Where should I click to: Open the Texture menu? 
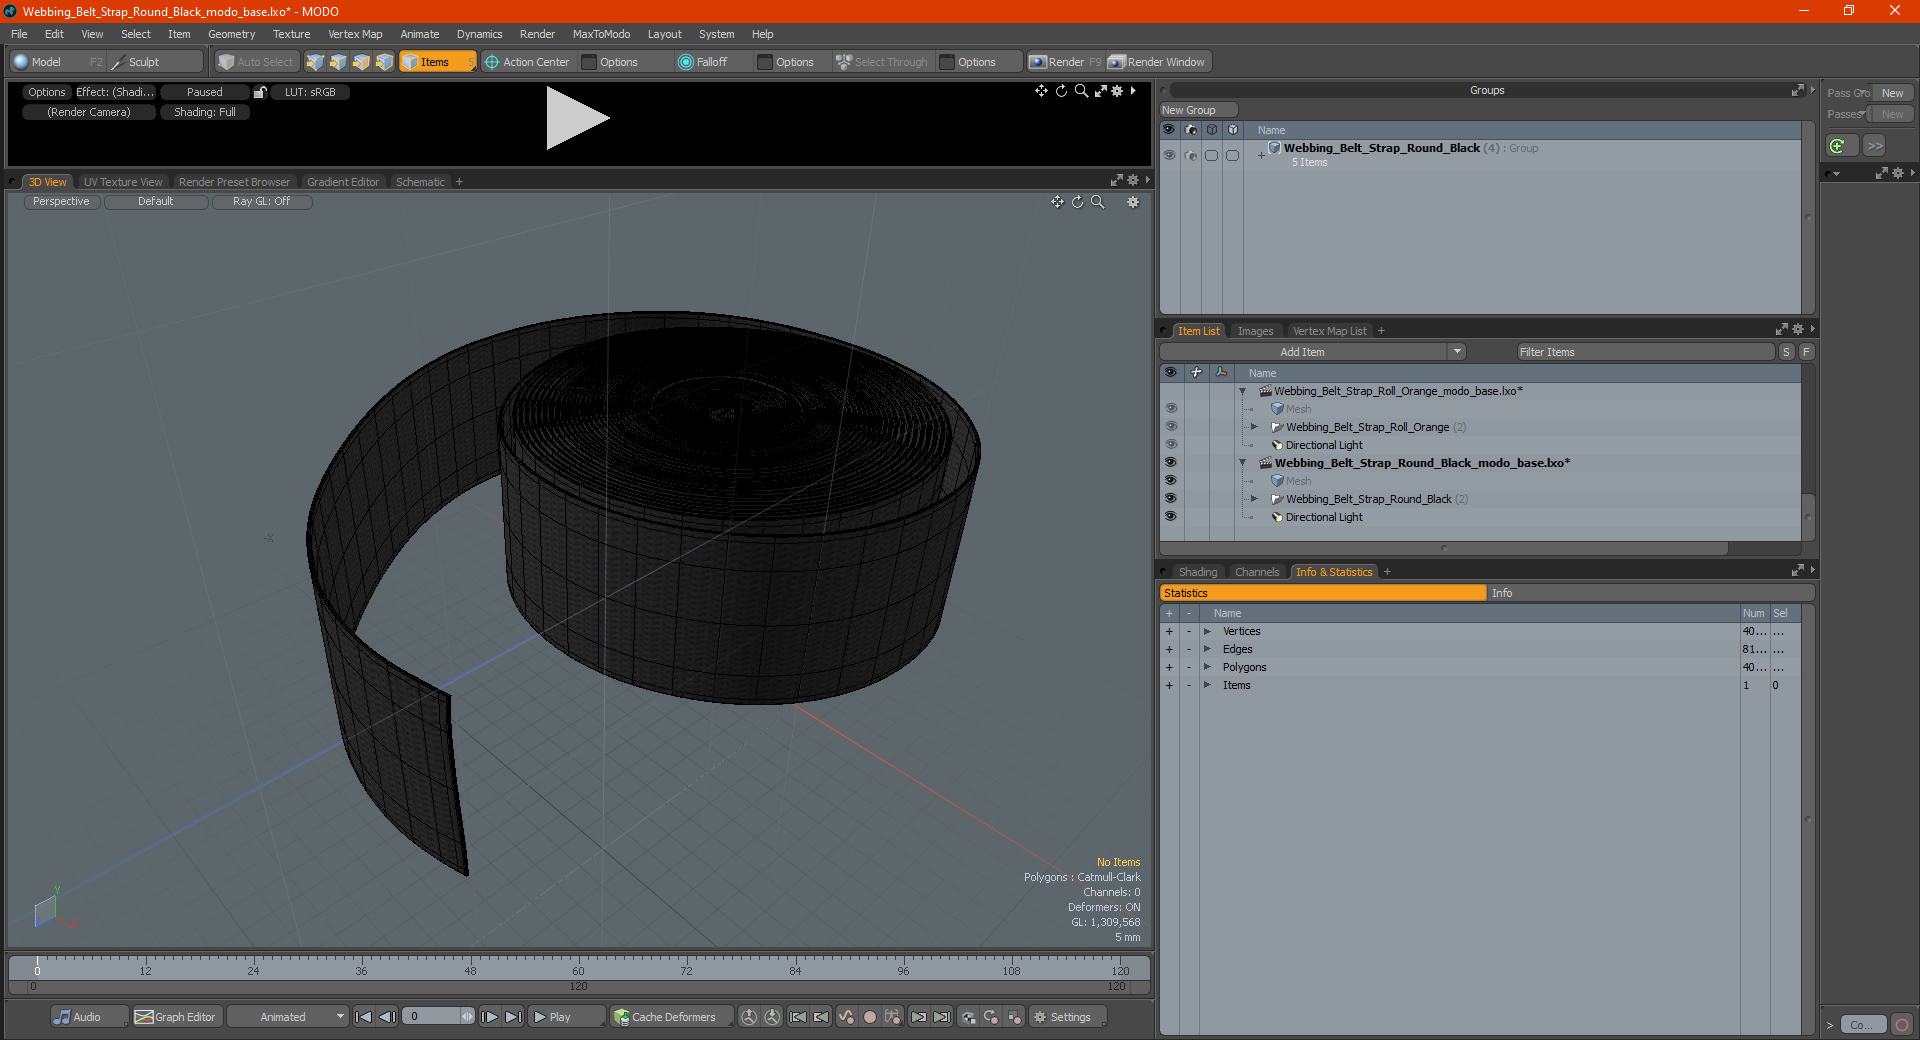tap(291, 34)
